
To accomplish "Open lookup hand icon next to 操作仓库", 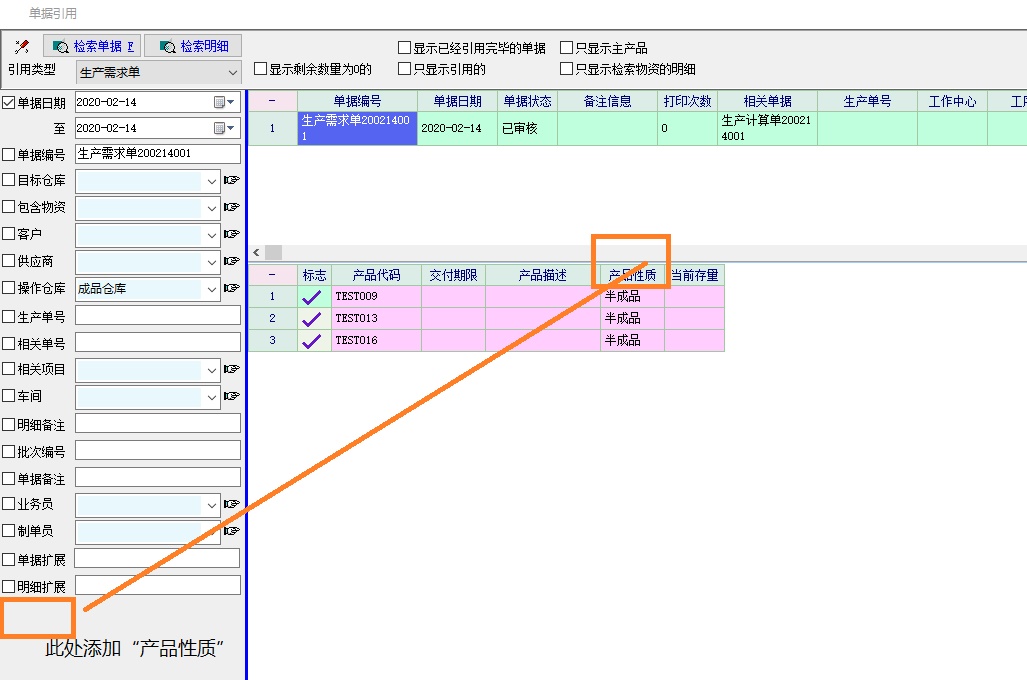I will (232, 288).
